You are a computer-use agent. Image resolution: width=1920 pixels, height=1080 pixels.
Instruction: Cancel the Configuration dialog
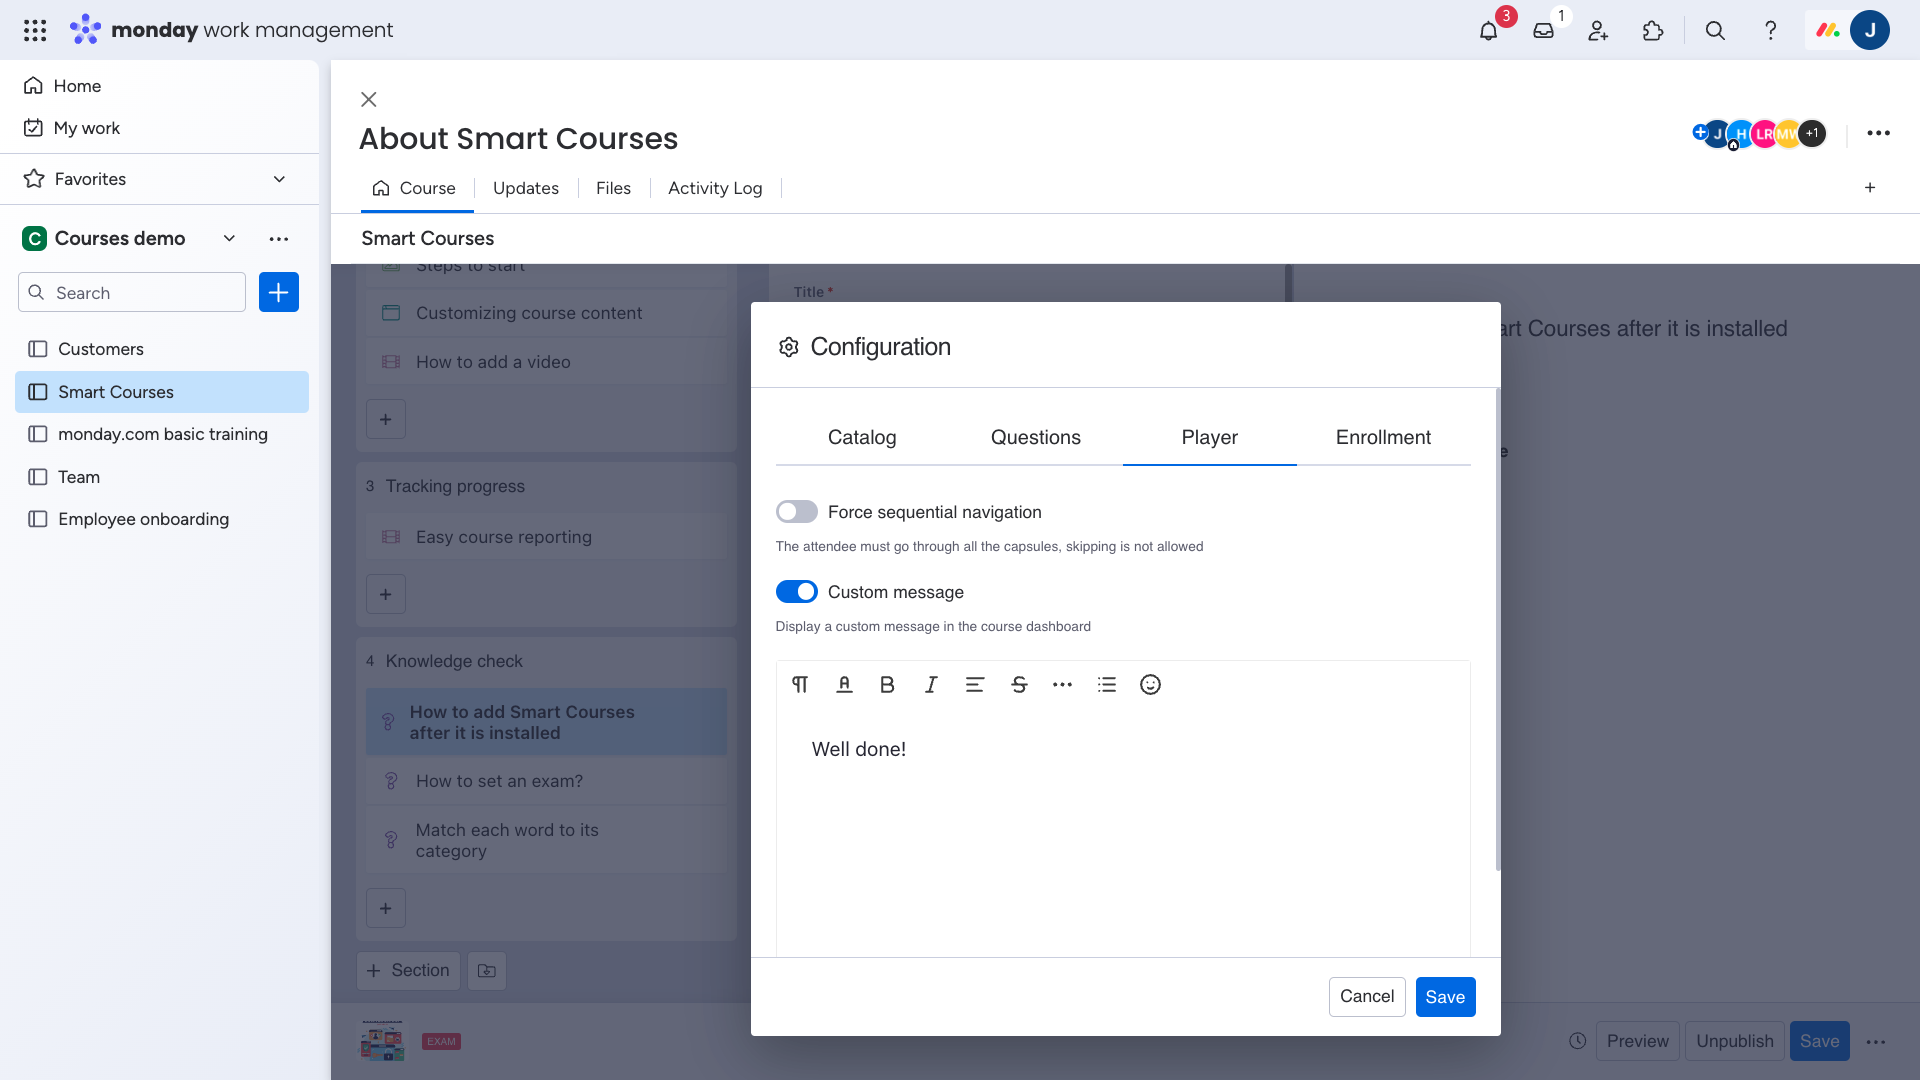pos(1367,997)
